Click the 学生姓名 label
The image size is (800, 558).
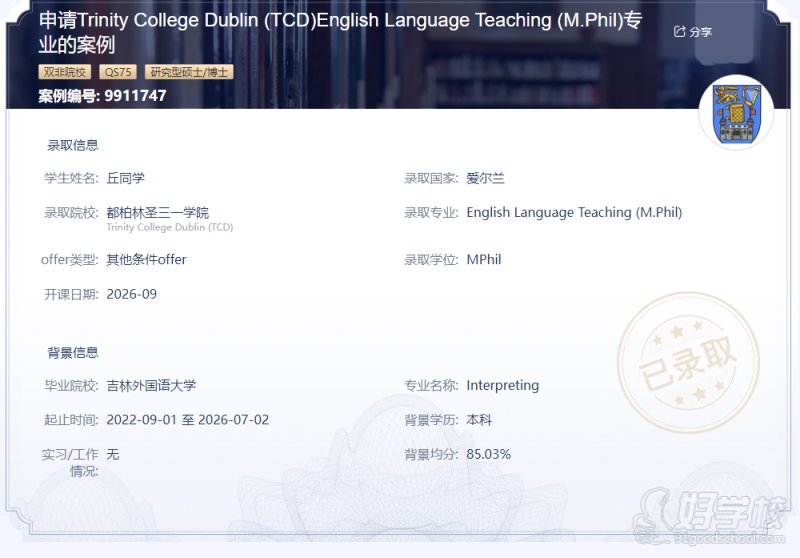pyautogui.click(x=71, y=178)
